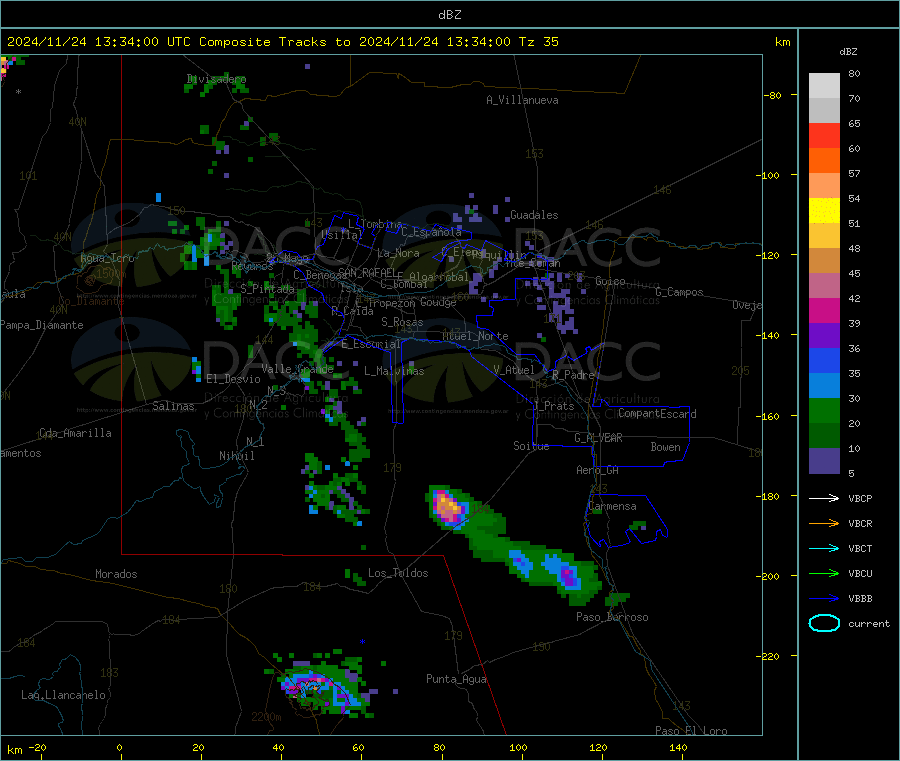Screen dimensions: 900x761
Task: Click the Guadales map label
Action: tap(534, 215)
